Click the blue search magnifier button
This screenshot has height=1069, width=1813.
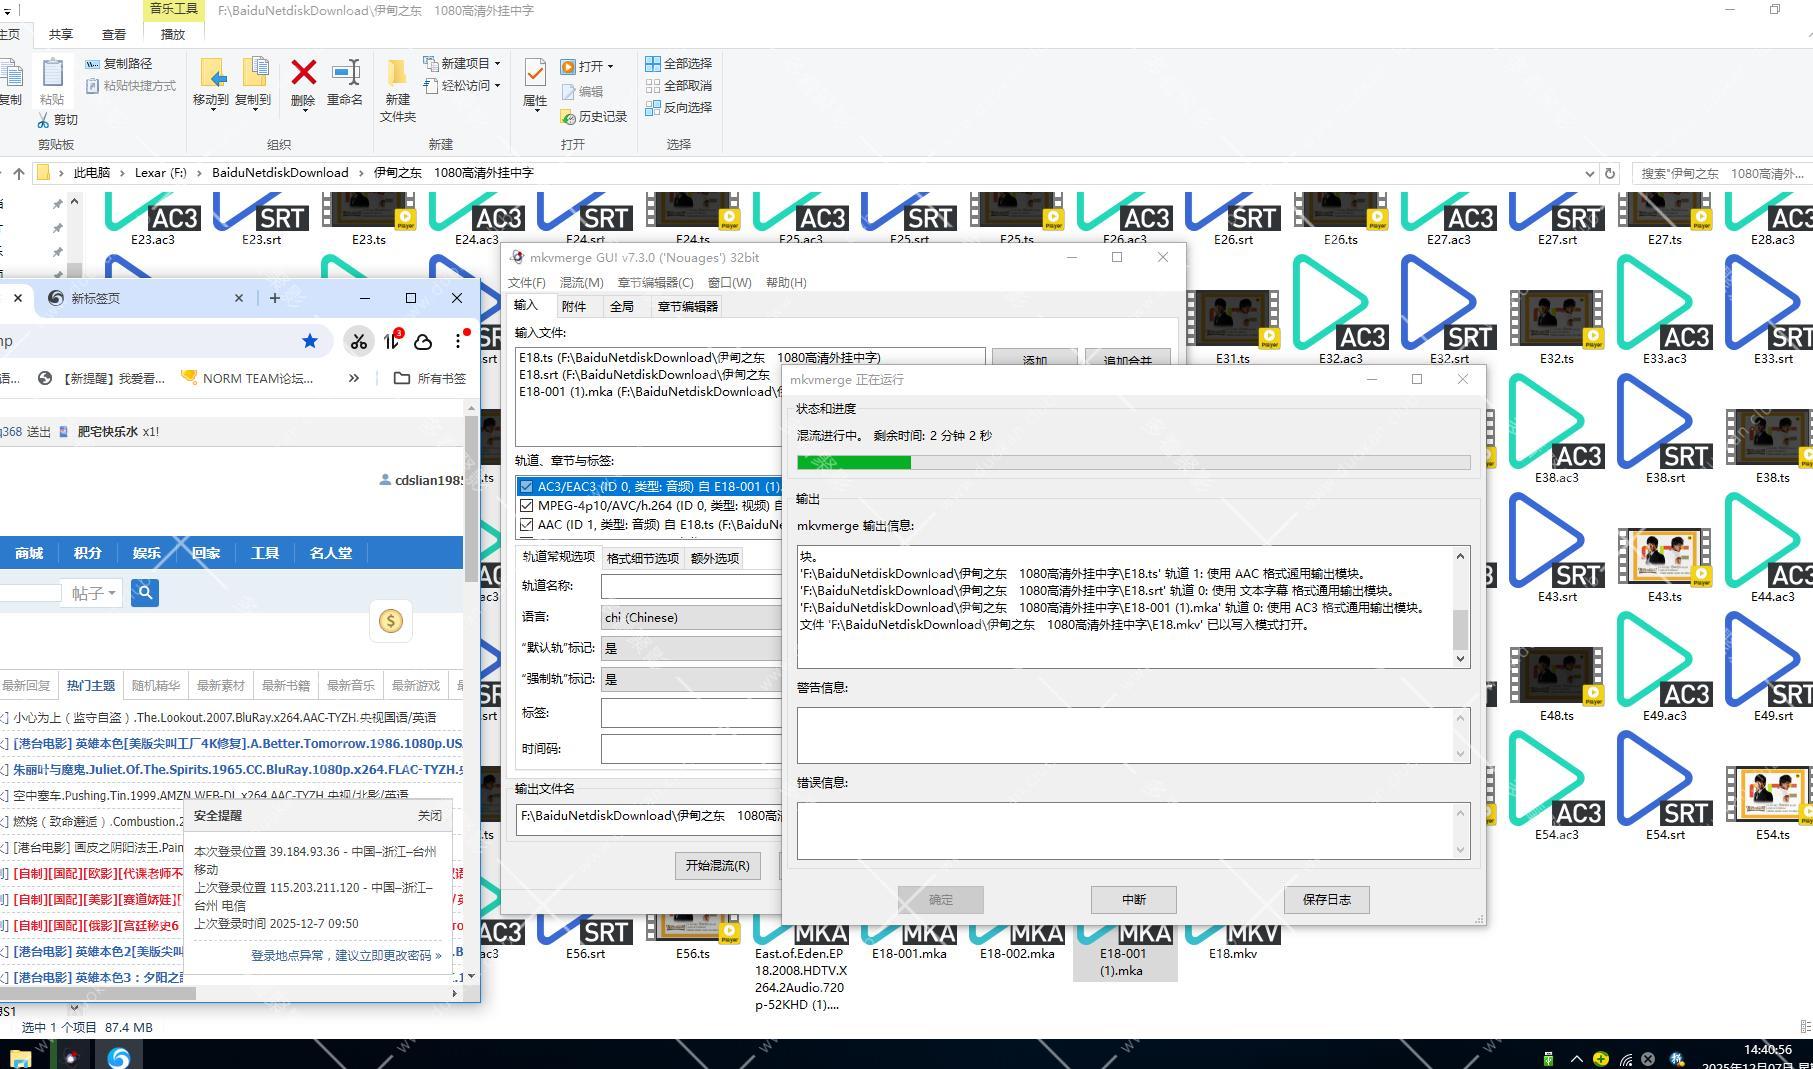[x=145, y=593]
